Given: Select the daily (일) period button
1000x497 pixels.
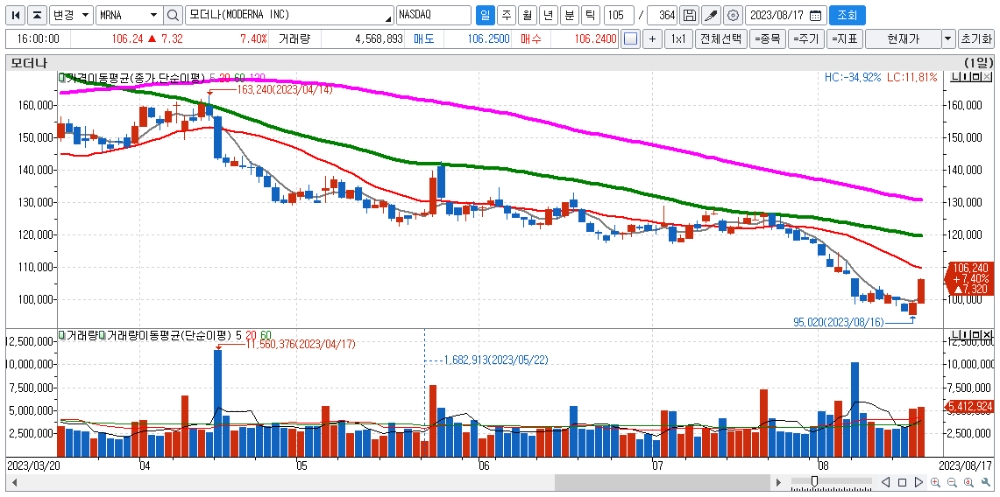Looking at the screenshot, I should 485,15.
